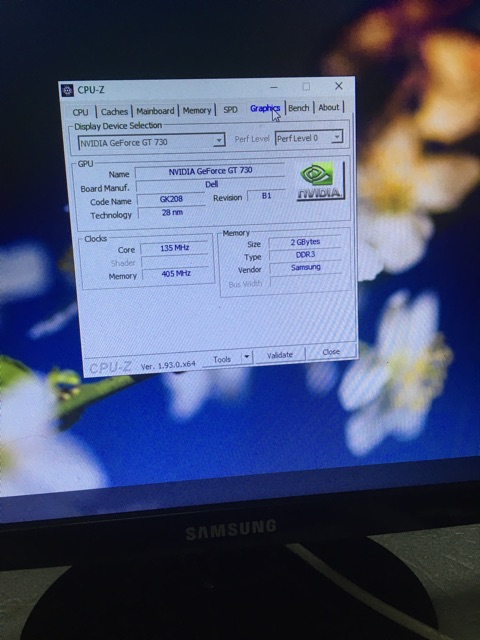This screenshot has width=480, height=640.
Task: Click the Validate button
Action: pyautogui.click(x=280, y=355)
